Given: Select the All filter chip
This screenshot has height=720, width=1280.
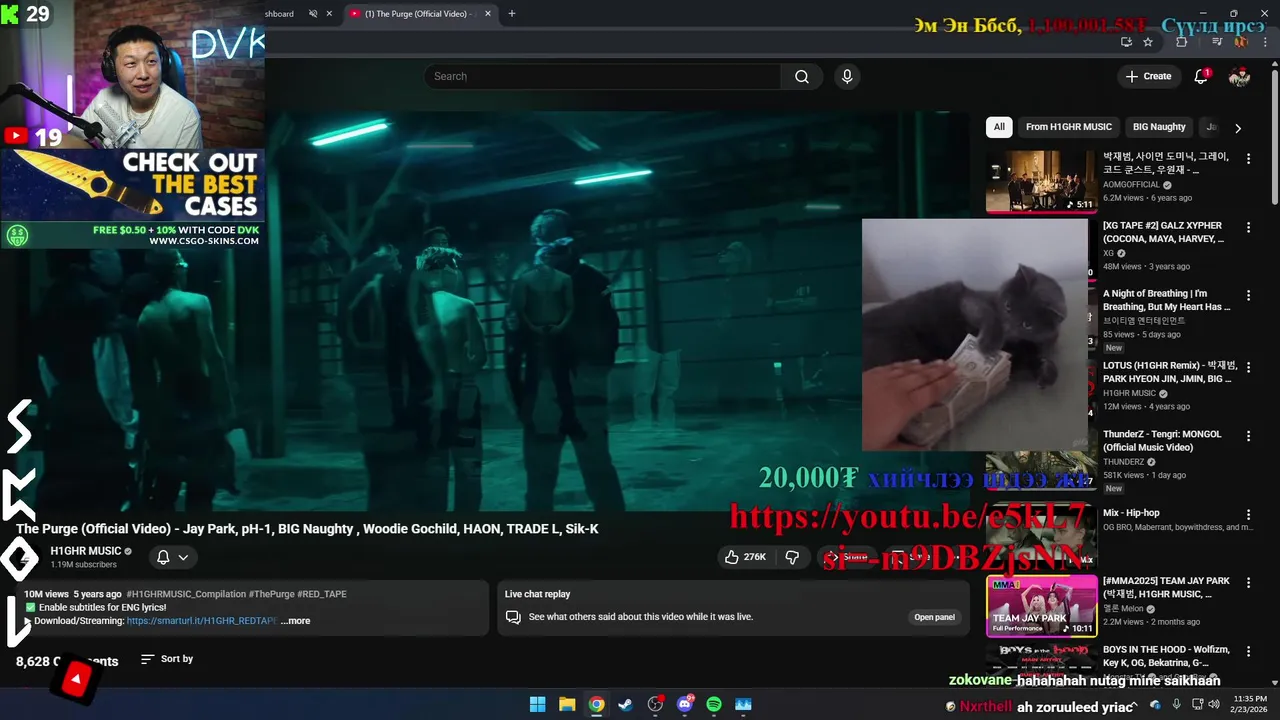Looking at the screenshot, I should [999, 127].
